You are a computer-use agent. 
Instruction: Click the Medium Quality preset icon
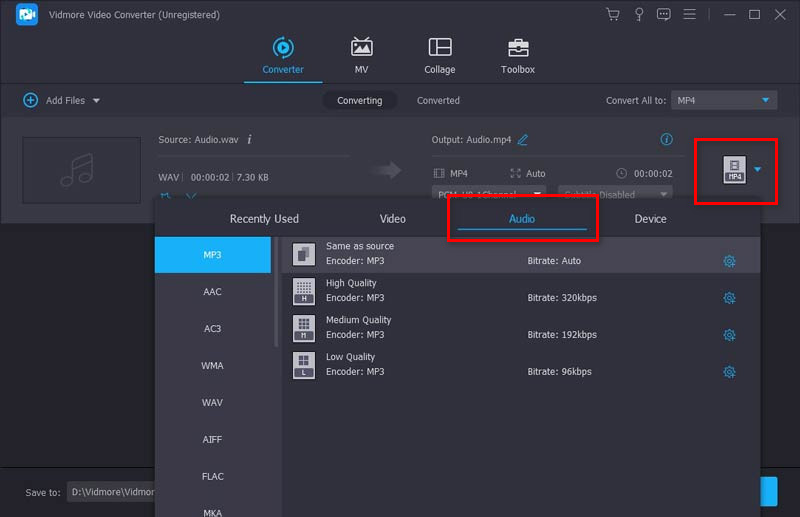[304, 328]
